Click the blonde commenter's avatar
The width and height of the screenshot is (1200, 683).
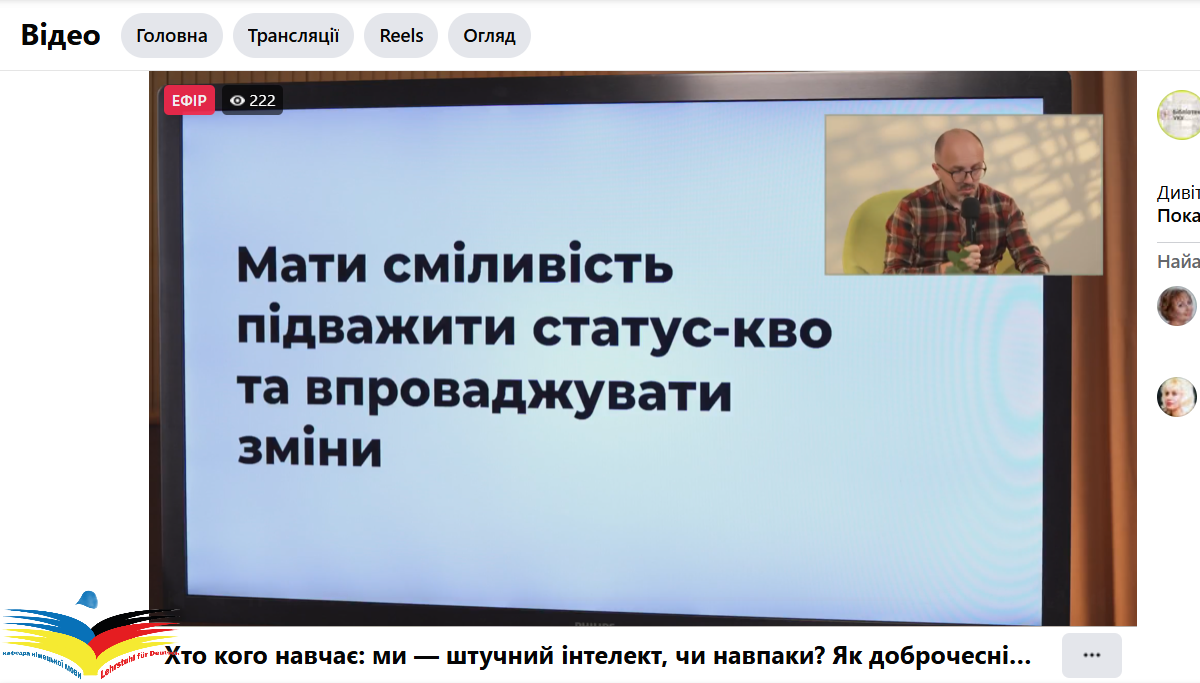click(1177, 397)
